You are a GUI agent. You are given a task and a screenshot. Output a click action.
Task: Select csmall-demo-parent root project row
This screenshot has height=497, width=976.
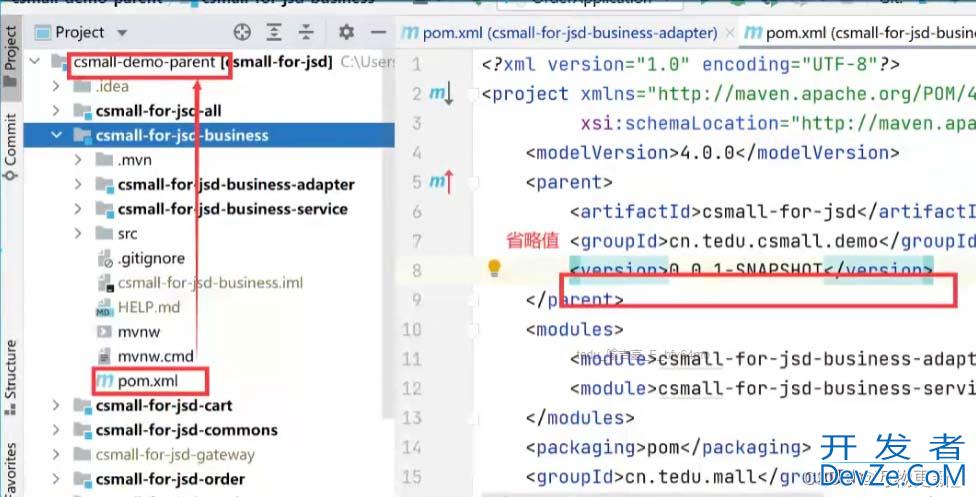[209, 62]
